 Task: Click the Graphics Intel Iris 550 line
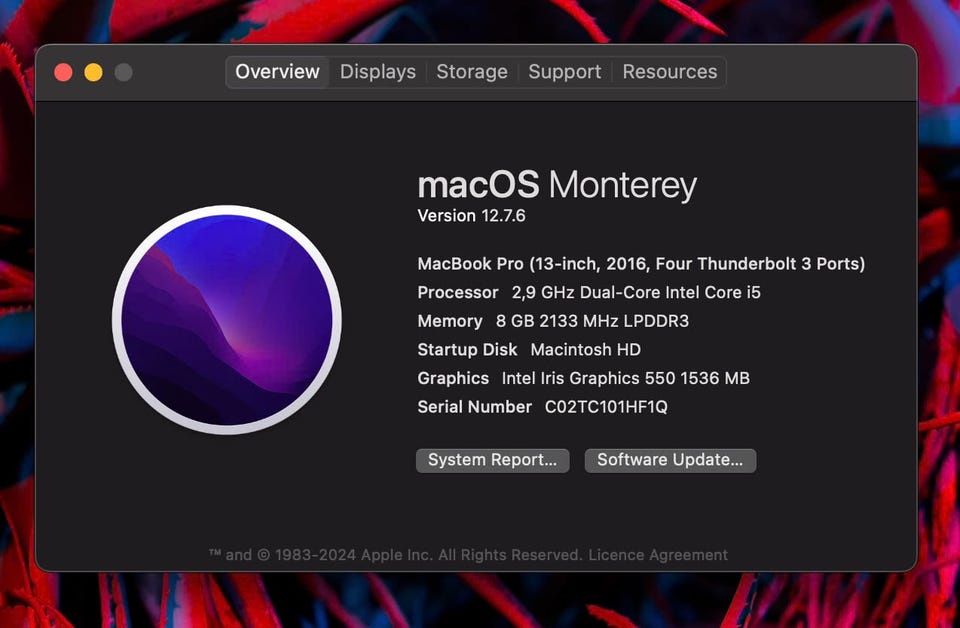coord(583,378)
